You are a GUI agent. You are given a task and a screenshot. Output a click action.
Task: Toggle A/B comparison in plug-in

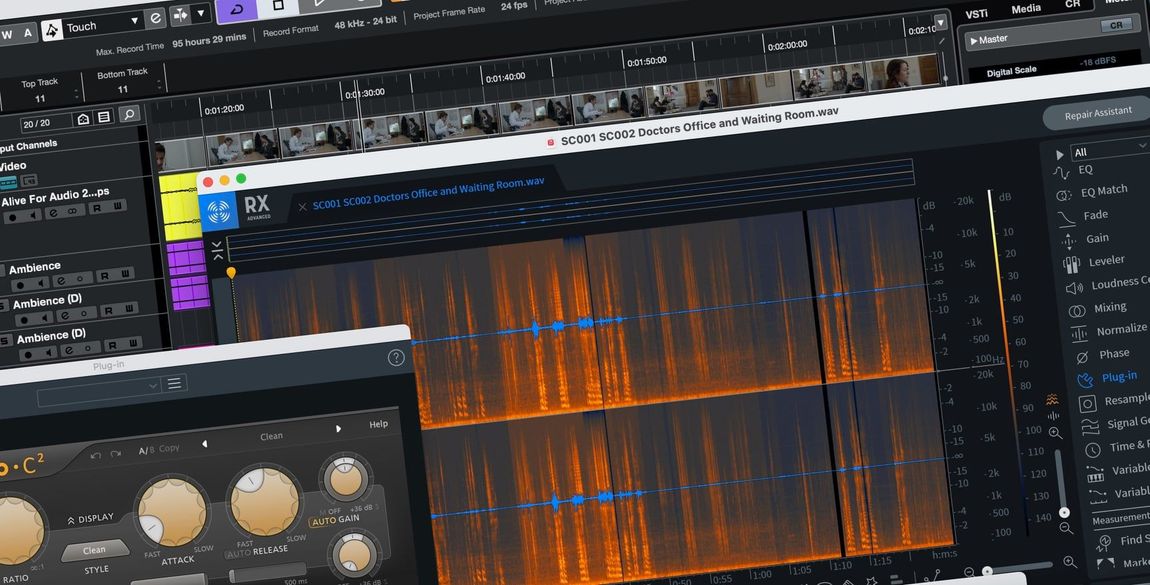[144, 449]
